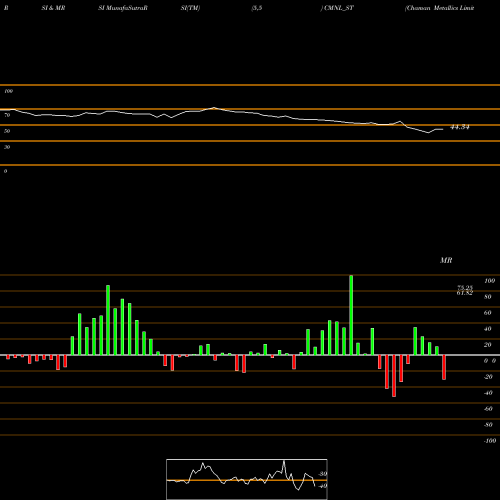Click the 'SI & MR' header label
This screenshot has height=500, width=500.
tap(53, 8)
